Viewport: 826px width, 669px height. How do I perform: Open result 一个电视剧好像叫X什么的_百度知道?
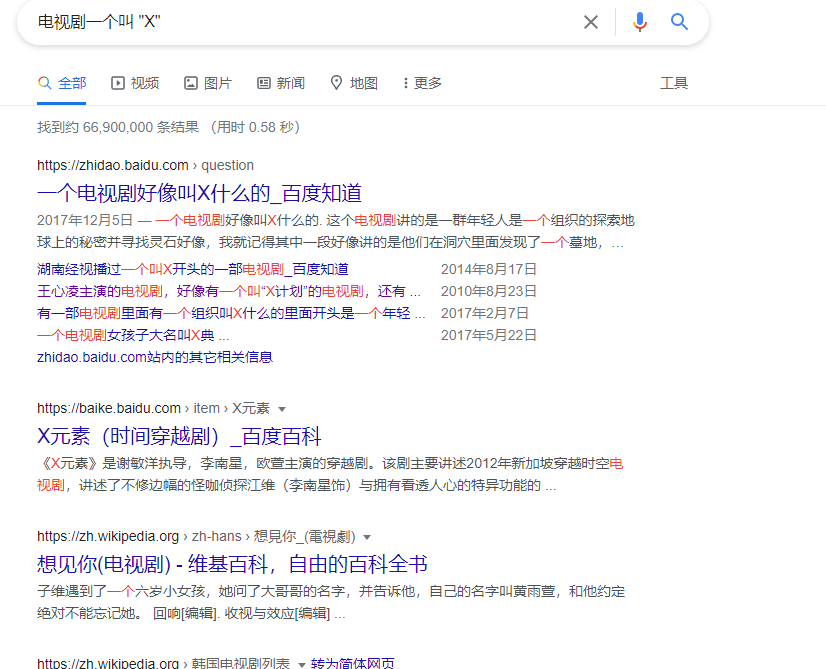tap(199, 193)
